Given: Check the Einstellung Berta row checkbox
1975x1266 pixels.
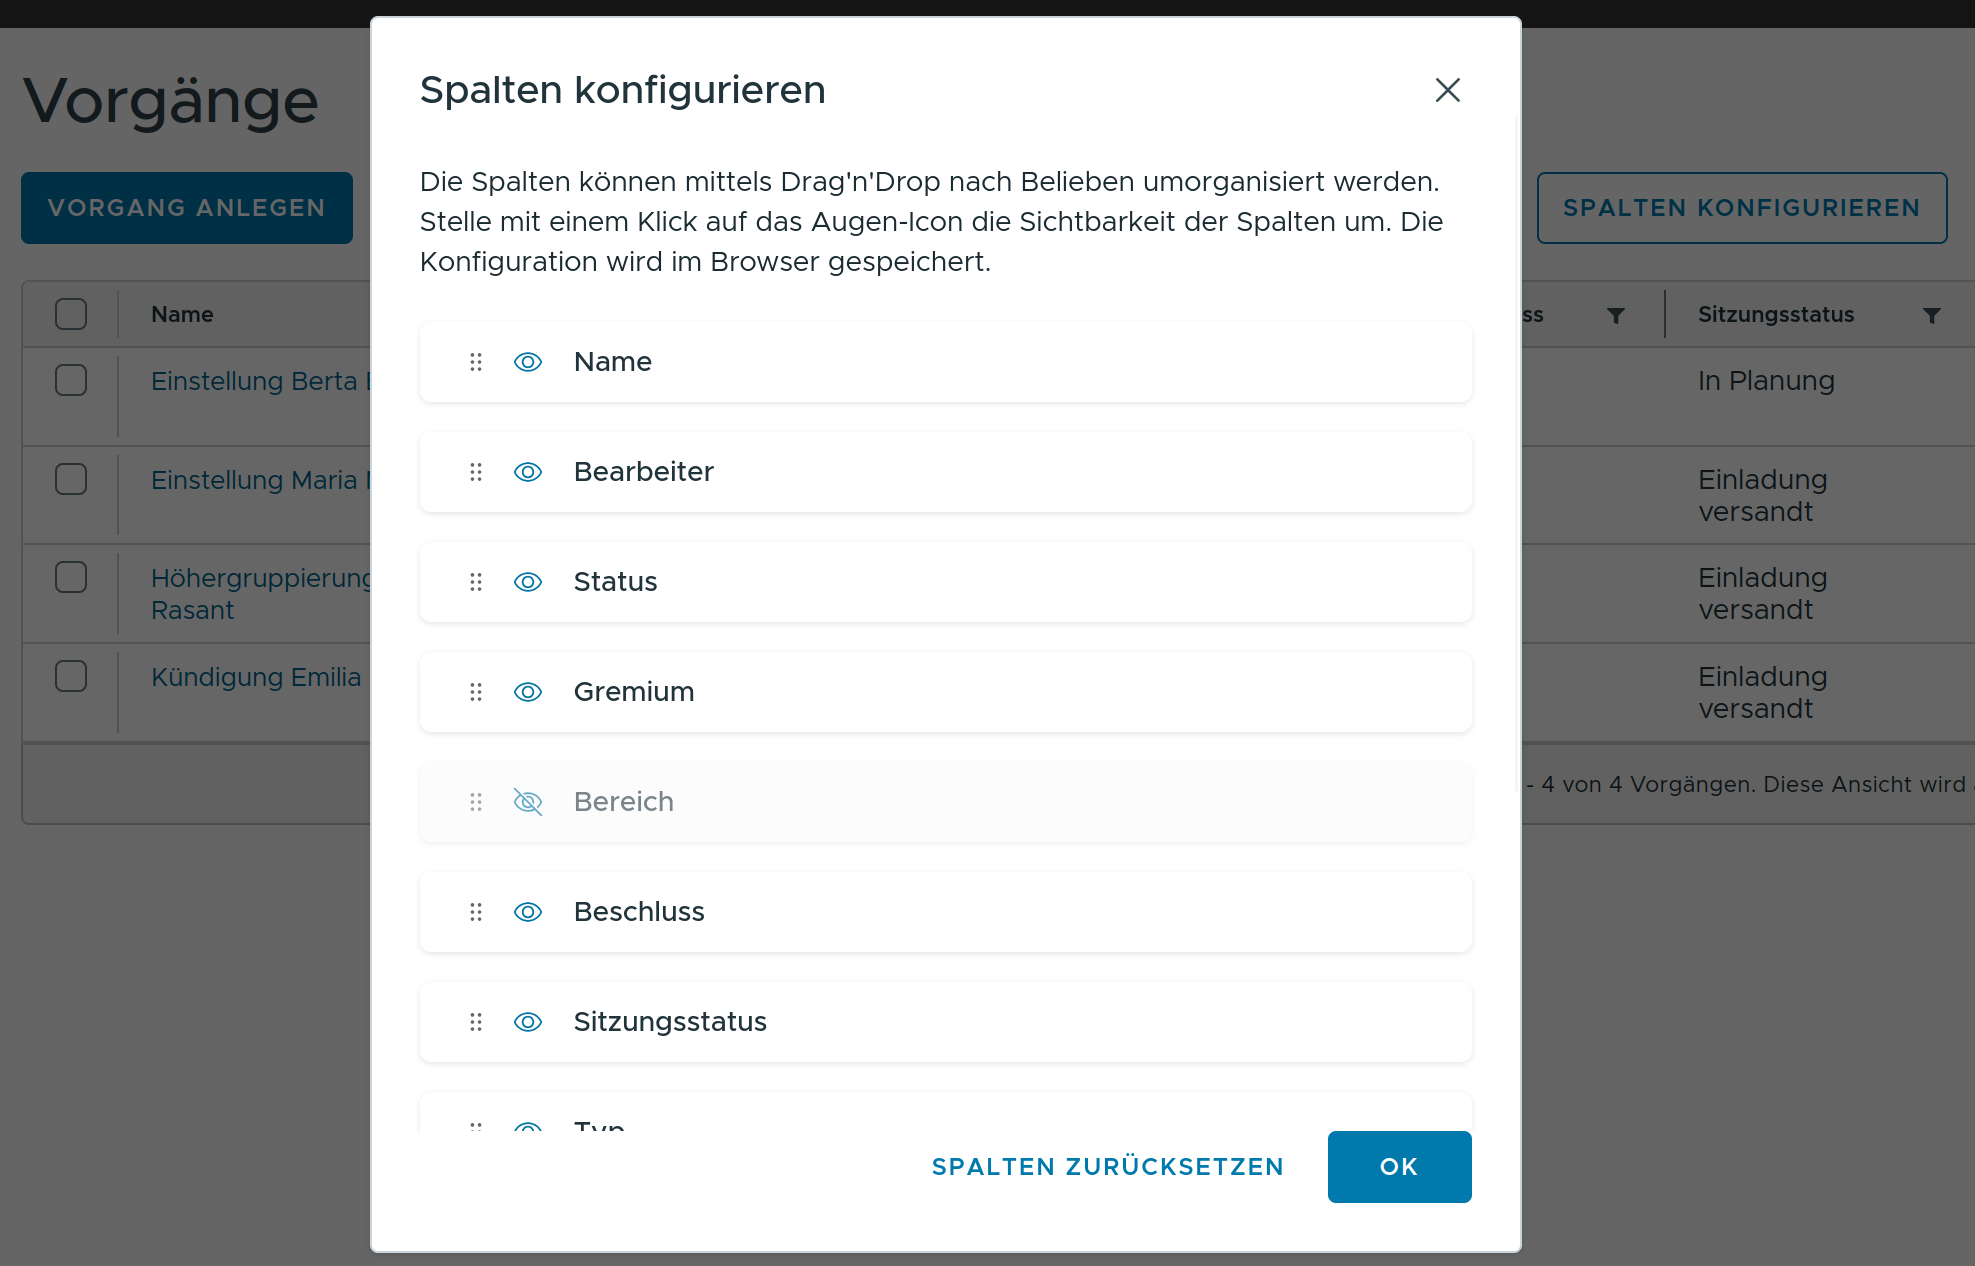Looking at the screenshot, I should click(71, 380).
